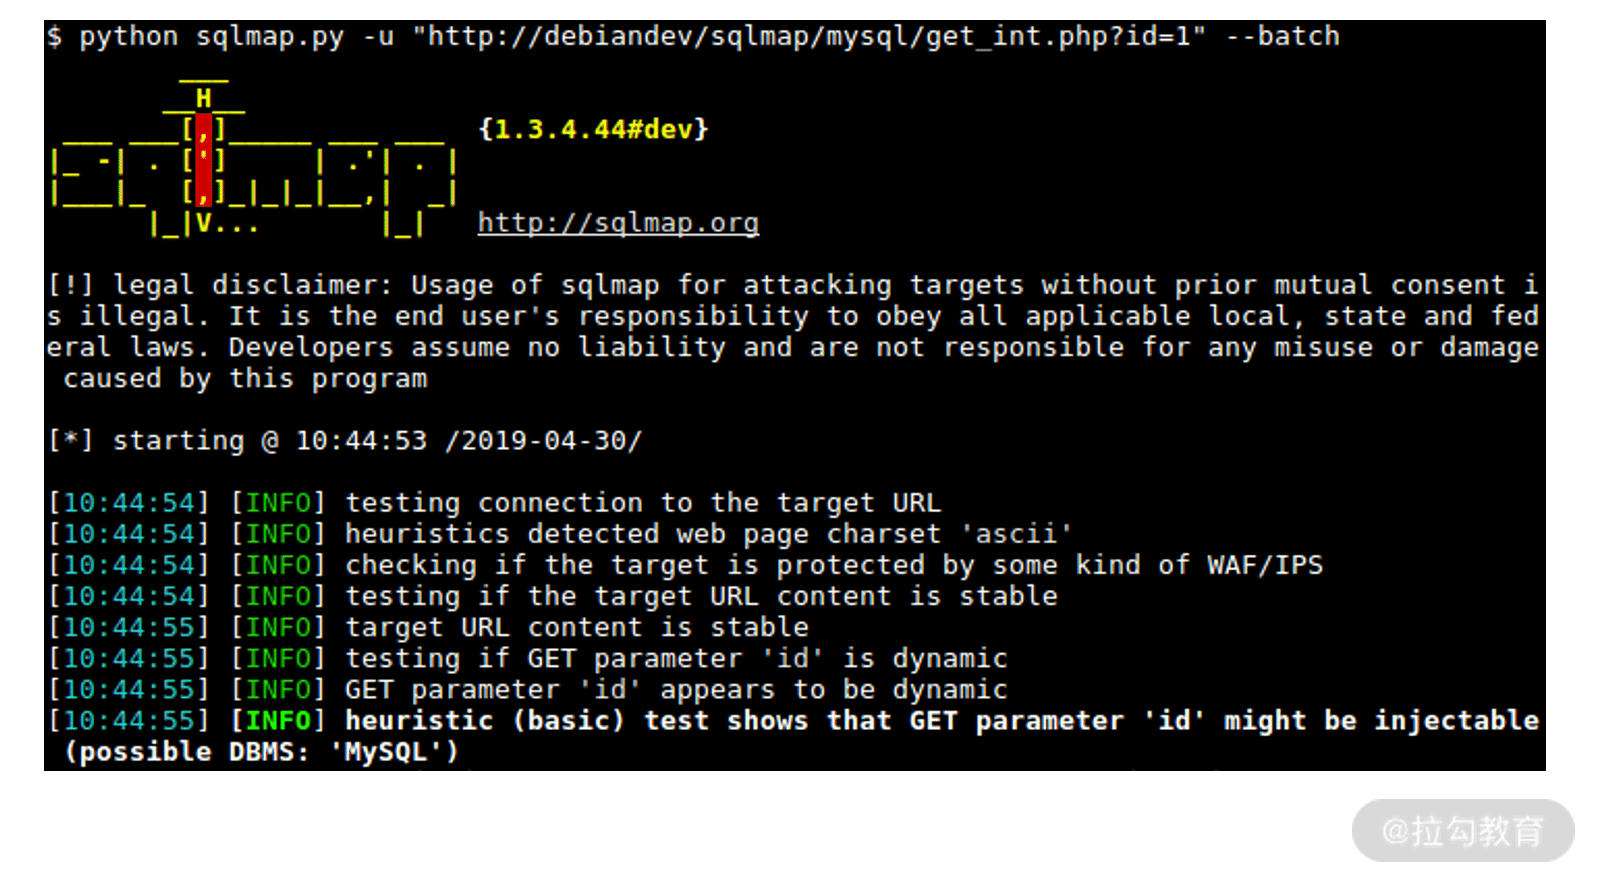Screen dimensions: 1598x883
Task: Click the sqlmap ASCII art logo
Action: (x=255, y=157)
